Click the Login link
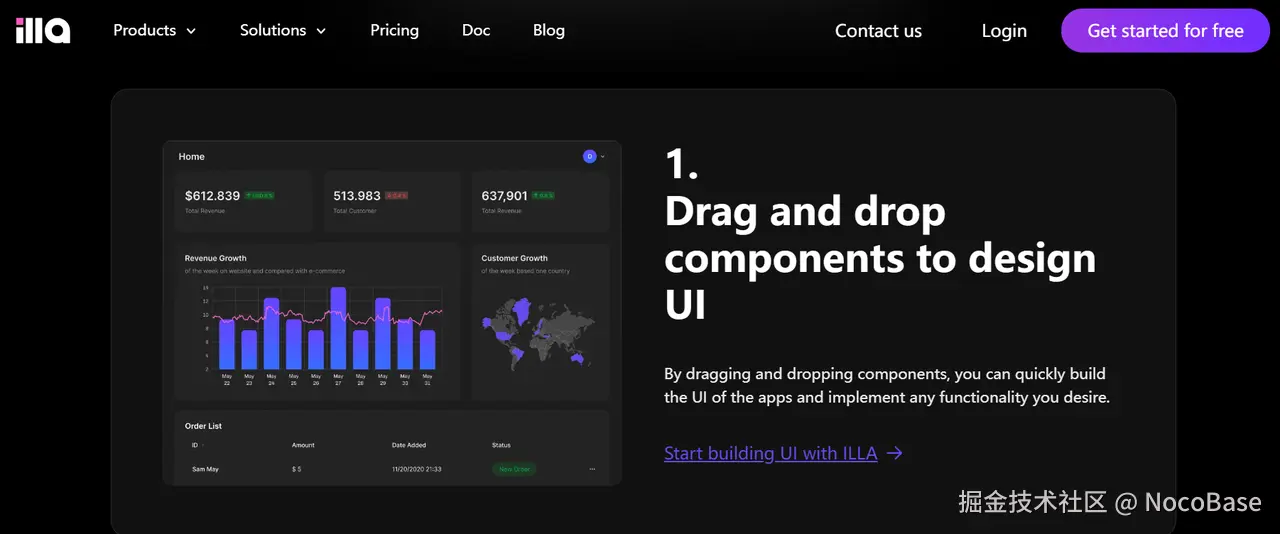Image resolution: width=1280 pixels, height=534 pixels. (1004, 31)
